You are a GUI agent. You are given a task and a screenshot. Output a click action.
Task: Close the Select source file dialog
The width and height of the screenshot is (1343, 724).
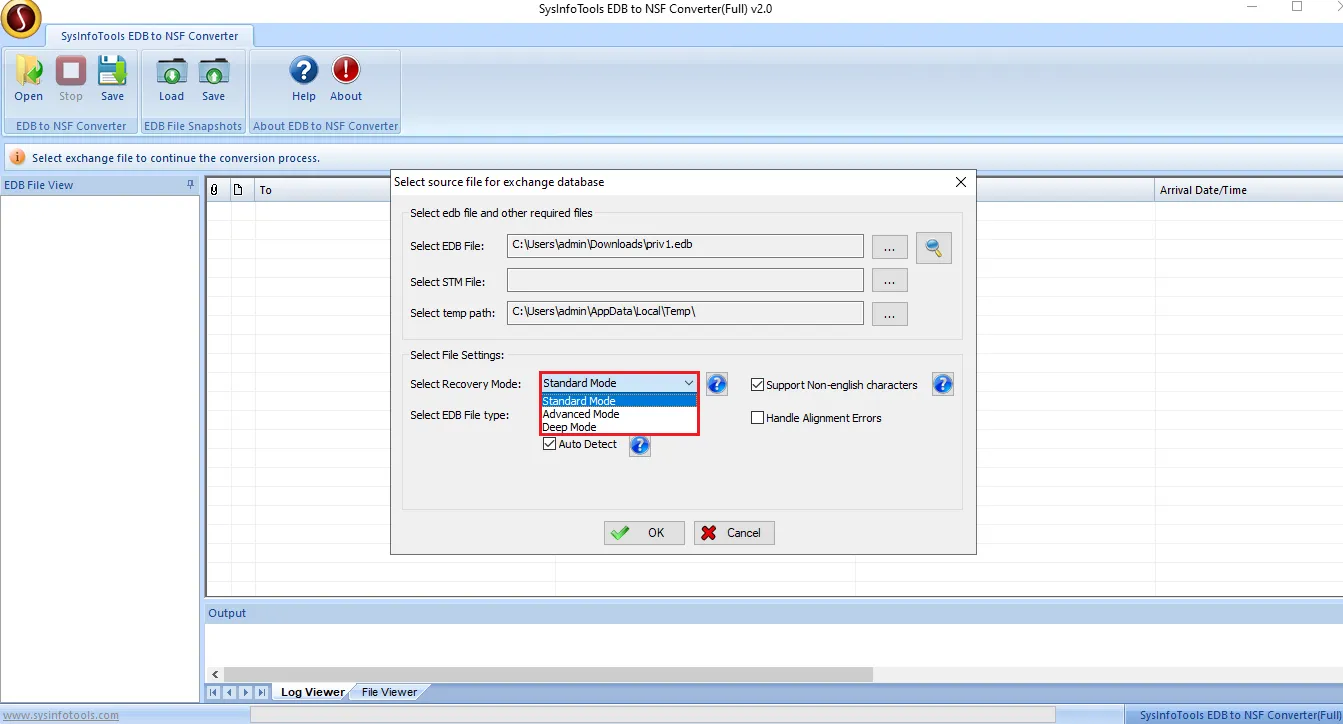[x=961, y=182]
